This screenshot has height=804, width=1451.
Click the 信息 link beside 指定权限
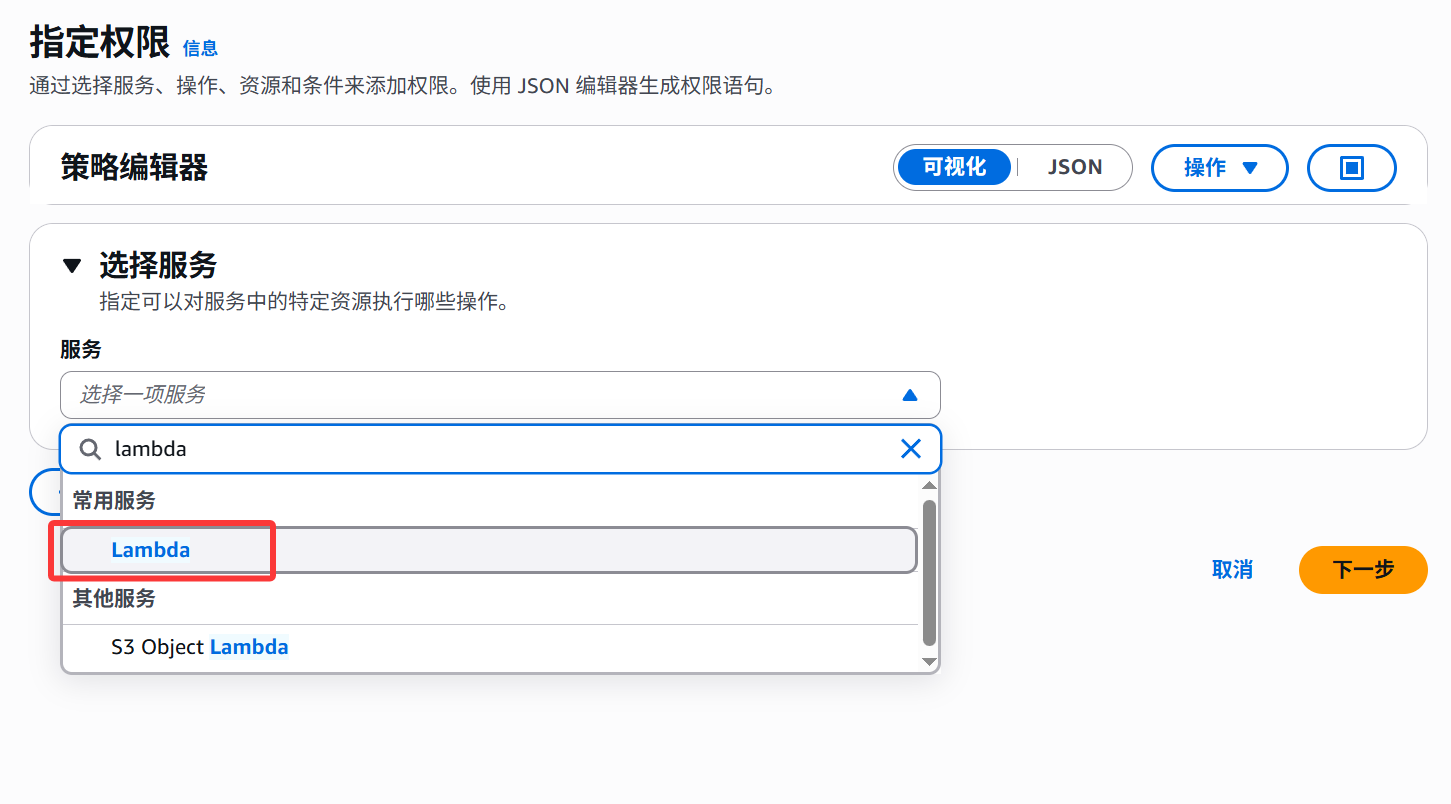(200, 48)
